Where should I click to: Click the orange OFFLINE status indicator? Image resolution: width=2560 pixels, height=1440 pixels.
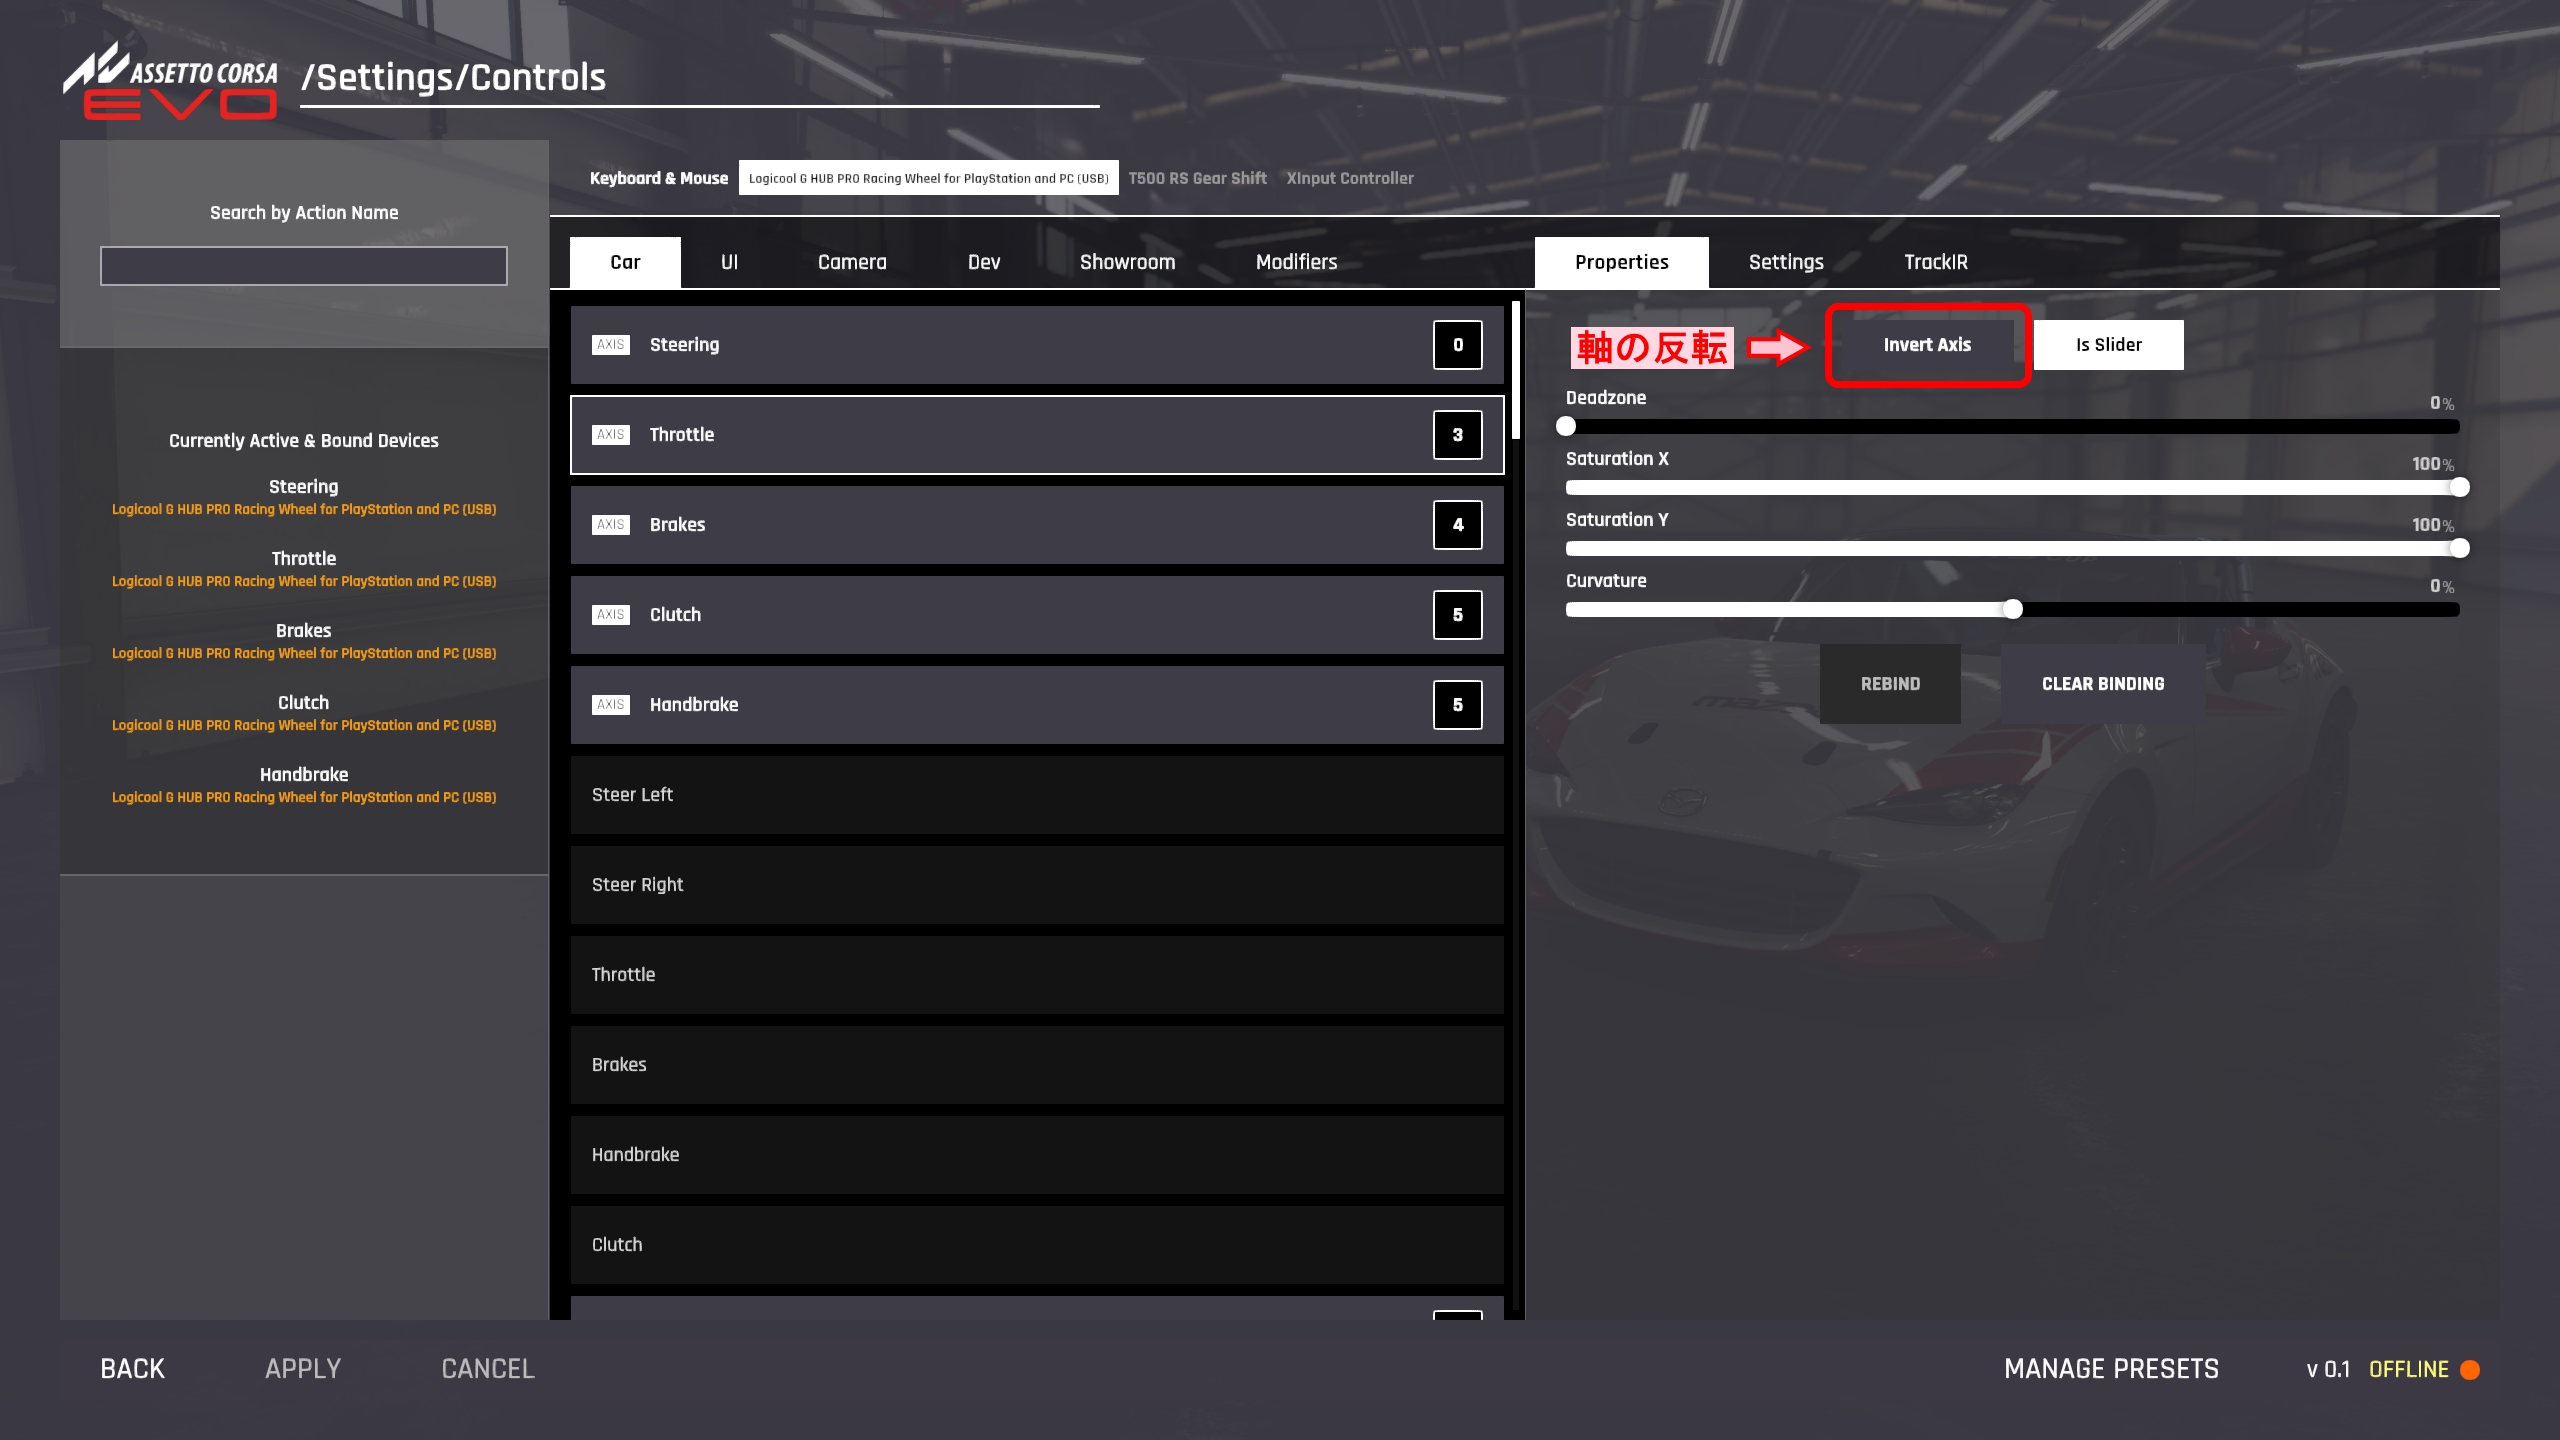pyautogui.click(x=2469, y=1369)
